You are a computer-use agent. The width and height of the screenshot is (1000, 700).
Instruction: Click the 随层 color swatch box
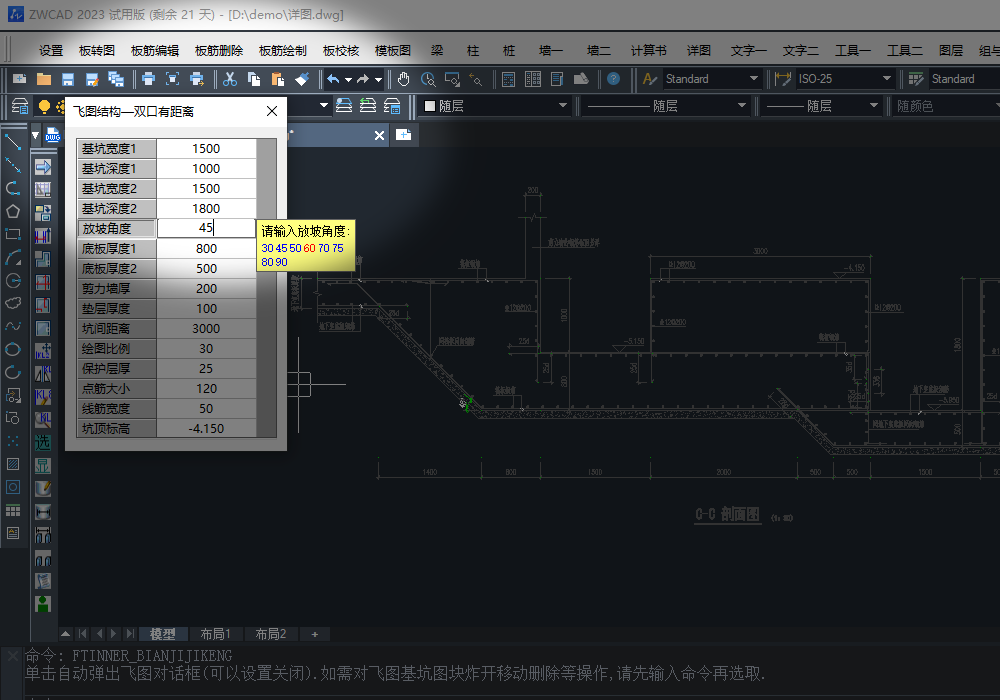(430, 106)
